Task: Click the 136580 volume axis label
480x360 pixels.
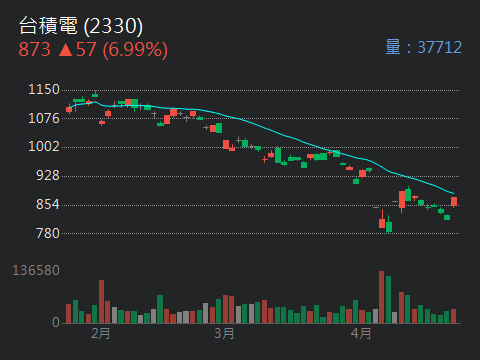Action: click(x=36, y=270)
